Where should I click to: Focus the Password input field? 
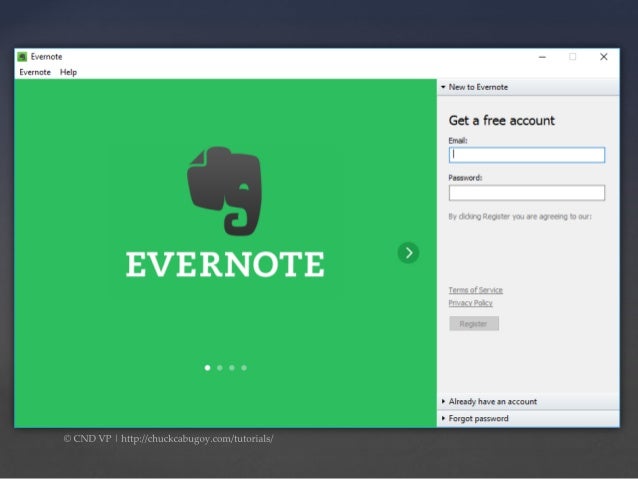(527, 193)
